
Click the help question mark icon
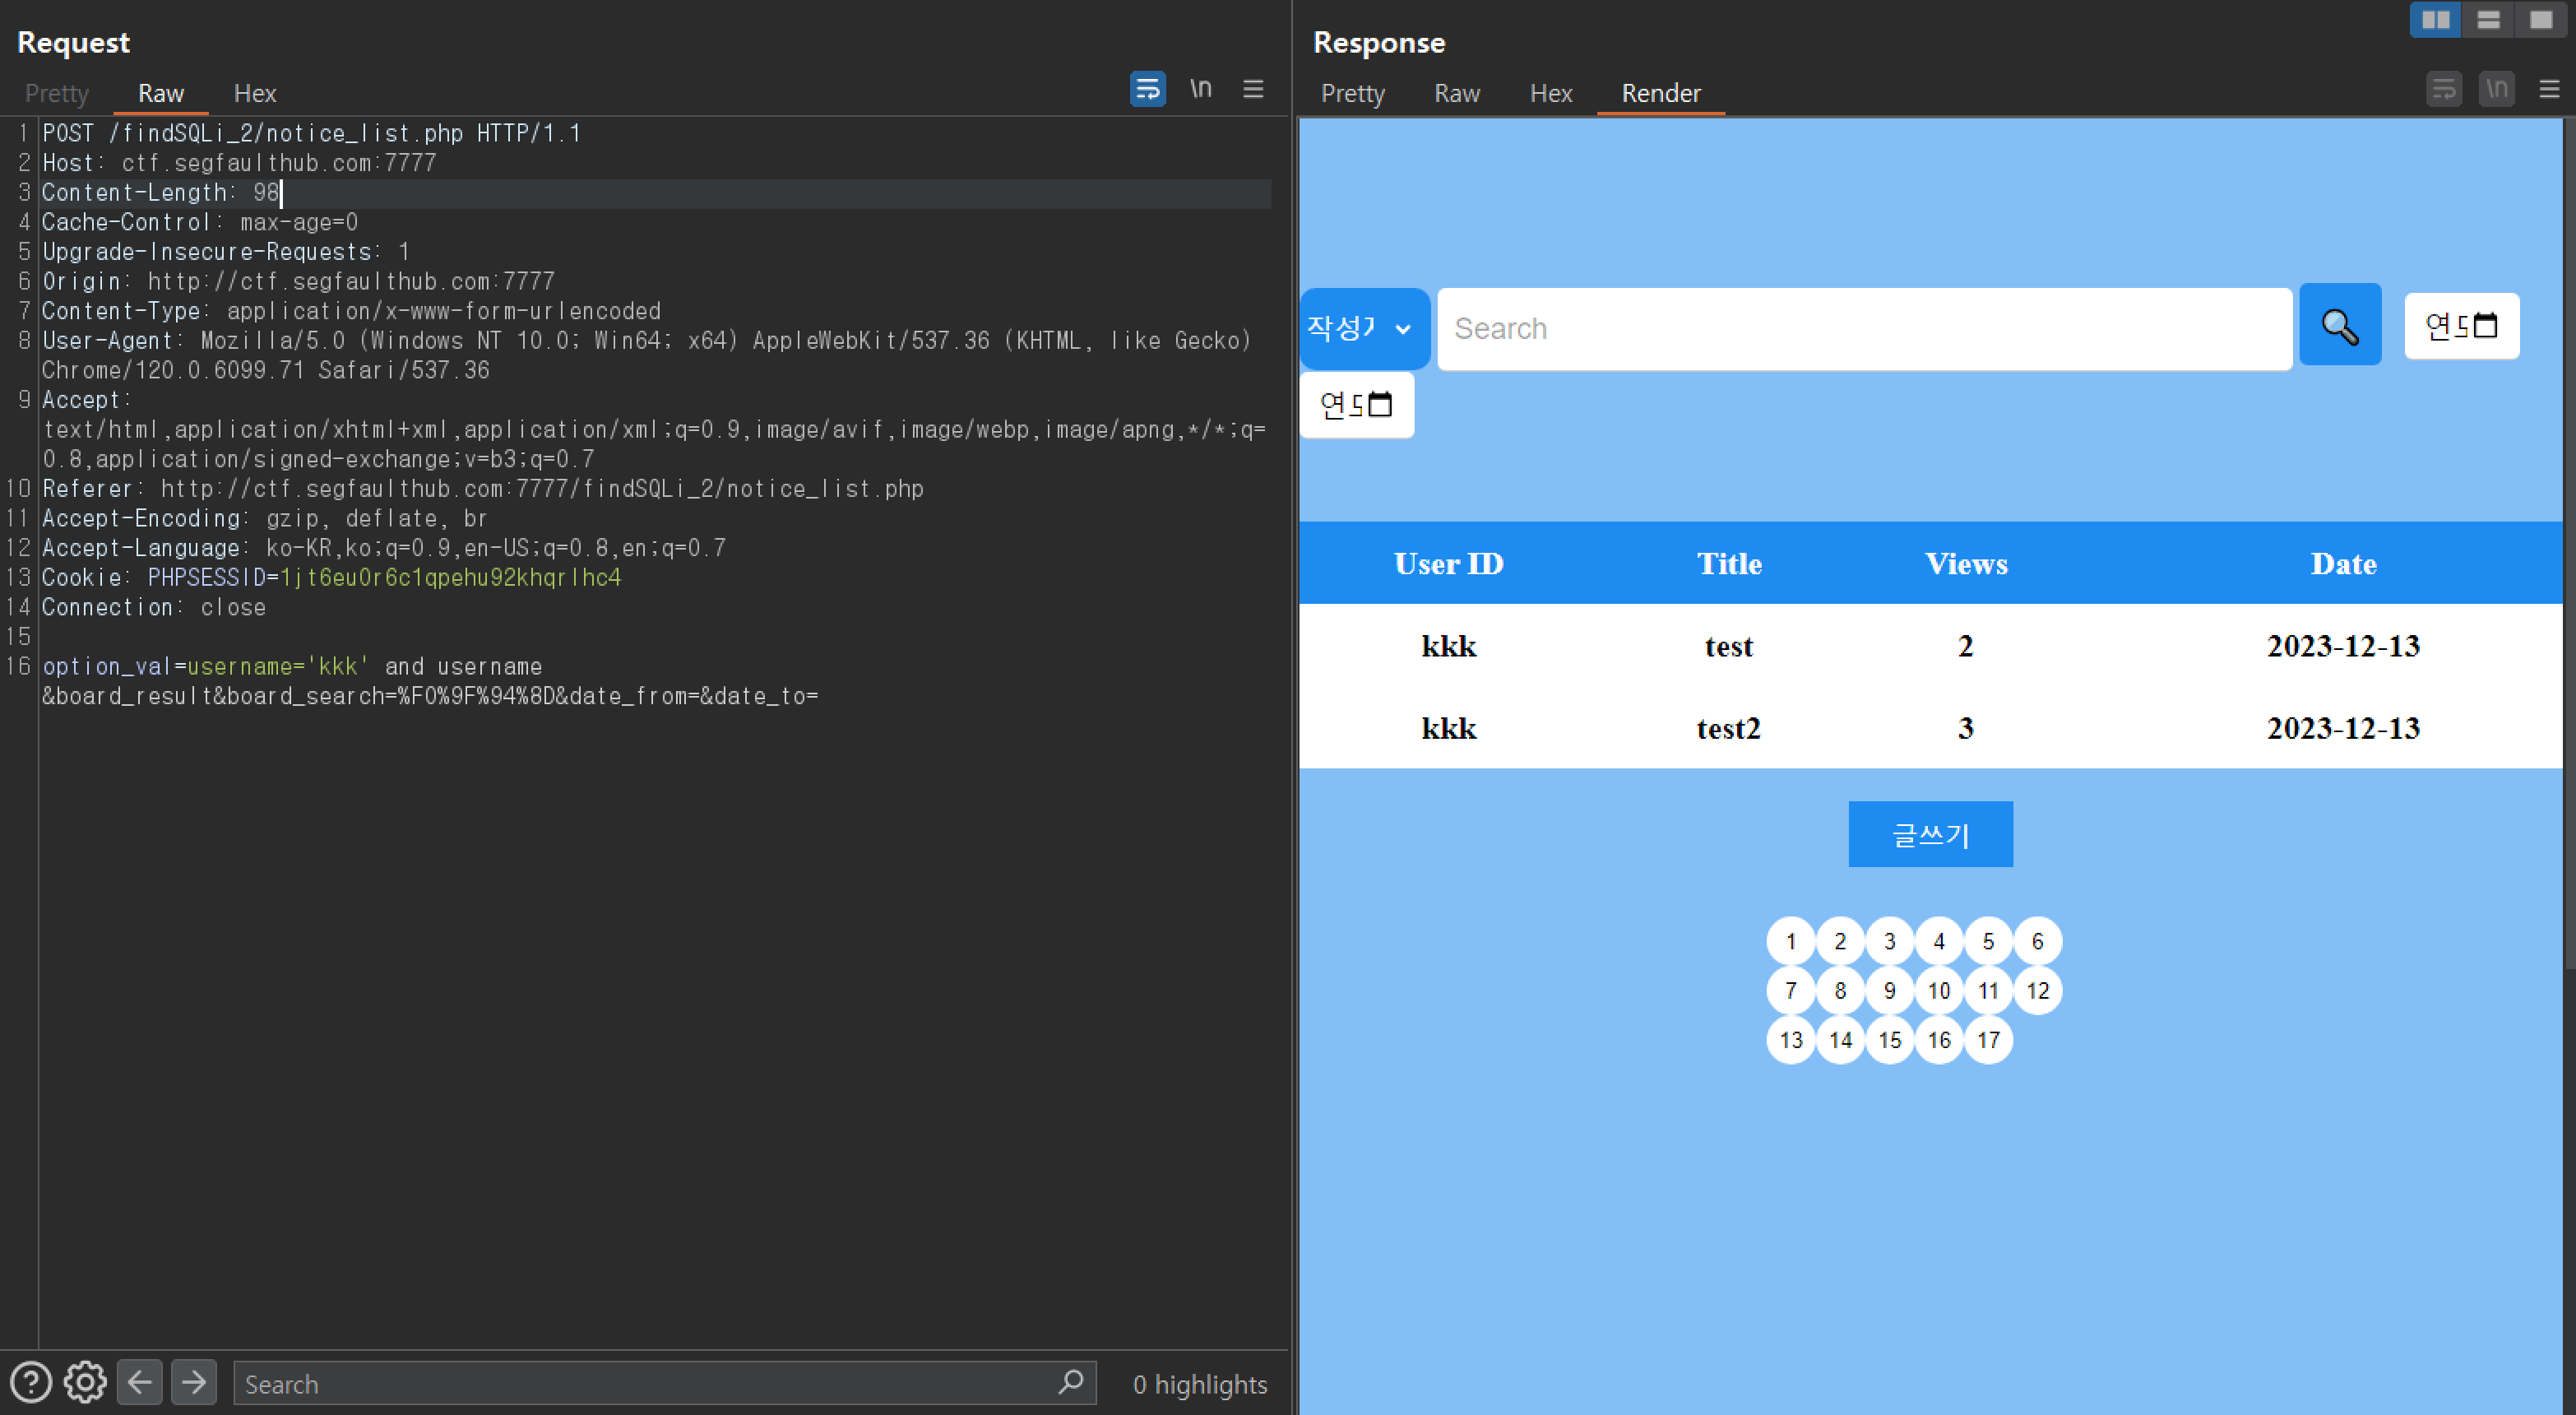point(31,1383)
